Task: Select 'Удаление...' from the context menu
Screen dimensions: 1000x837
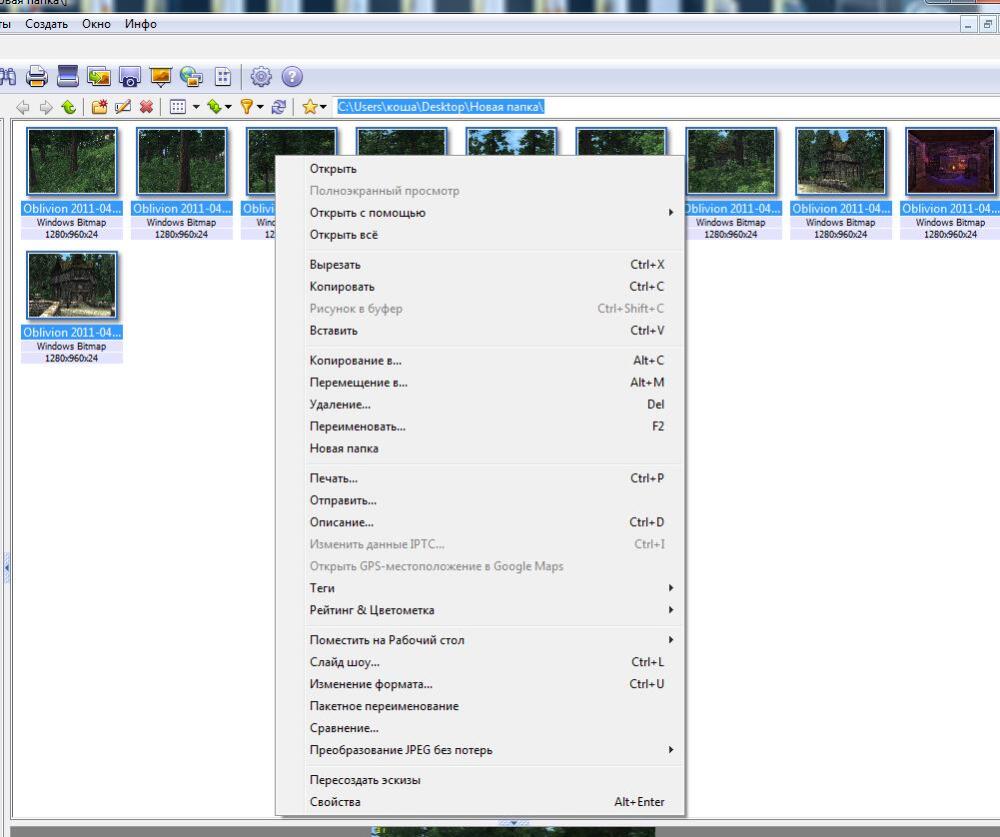Action: pyautogui.click(x=480, y=404)
